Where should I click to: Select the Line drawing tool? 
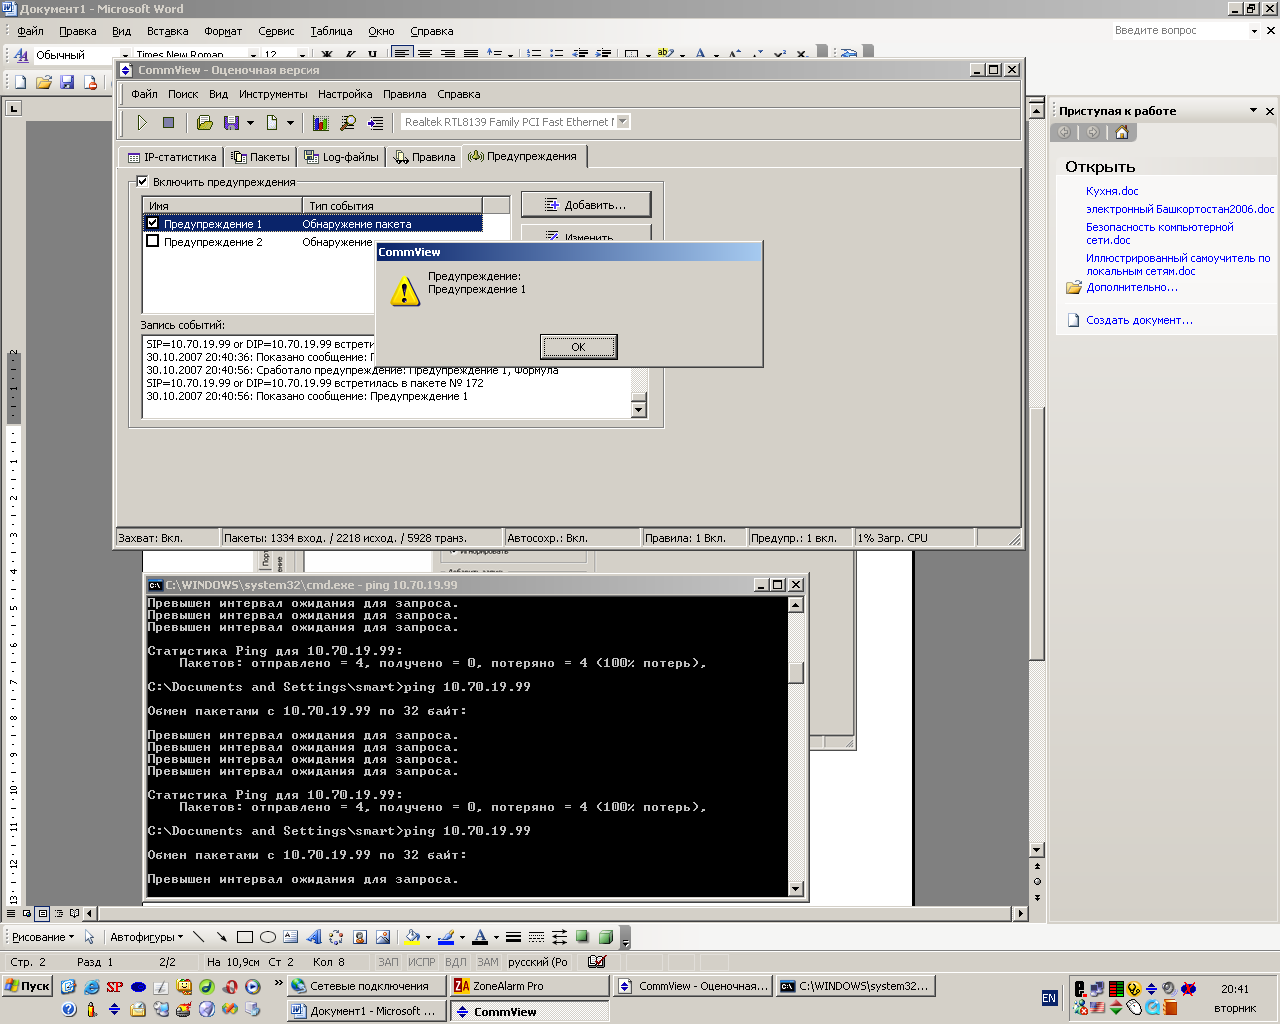(x=198, y=937)
